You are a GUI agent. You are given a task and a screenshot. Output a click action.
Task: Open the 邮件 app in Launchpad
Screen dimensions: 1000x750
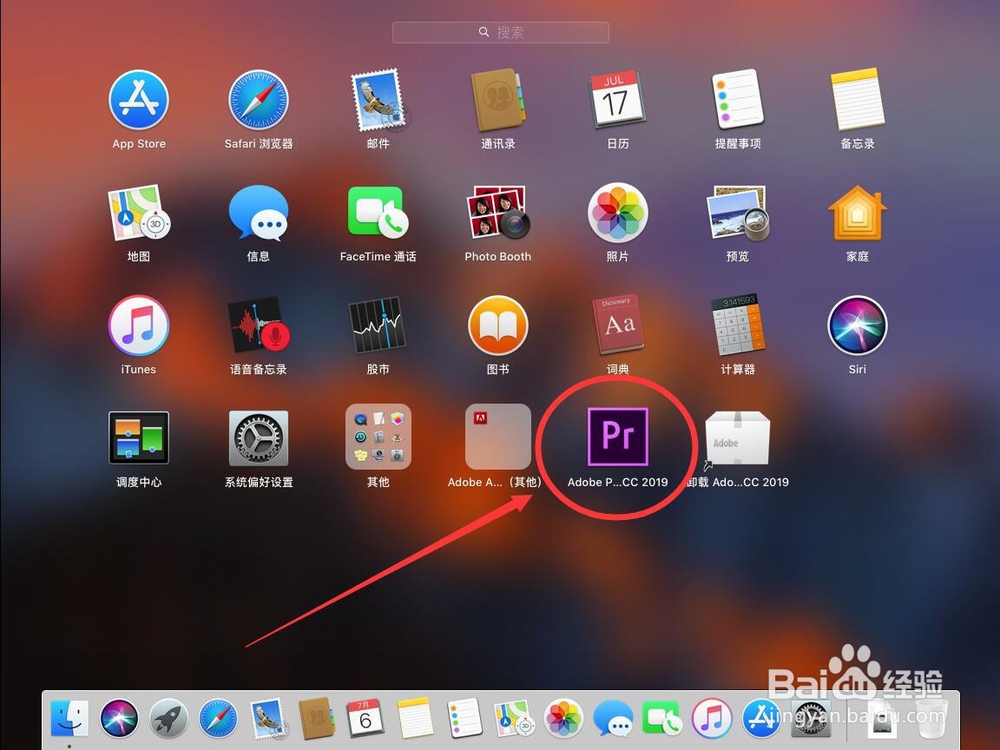pos(378,100)
